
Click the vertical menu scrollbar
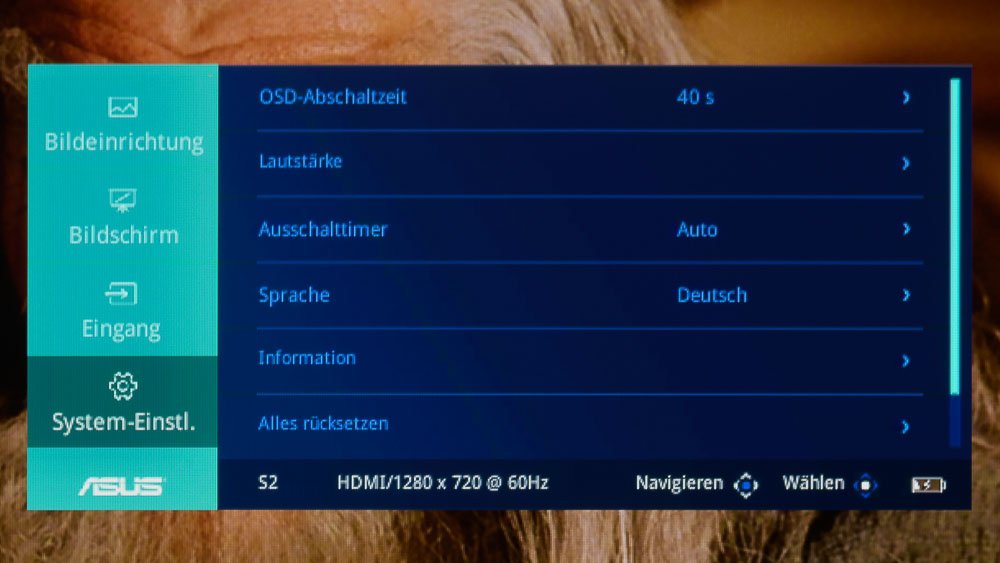(x=955, y=263)
